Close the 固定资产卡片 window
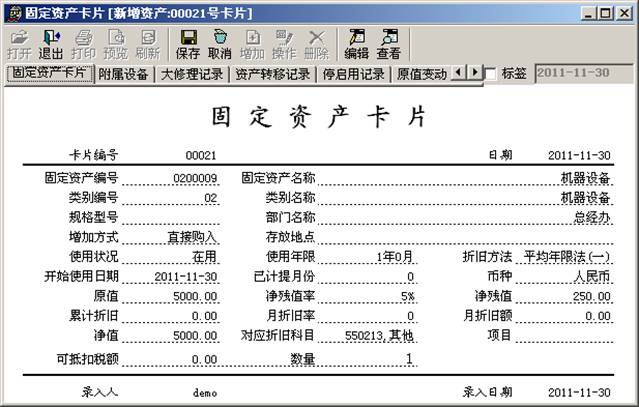This screenshot has width=639, height=407. (624, 13)
